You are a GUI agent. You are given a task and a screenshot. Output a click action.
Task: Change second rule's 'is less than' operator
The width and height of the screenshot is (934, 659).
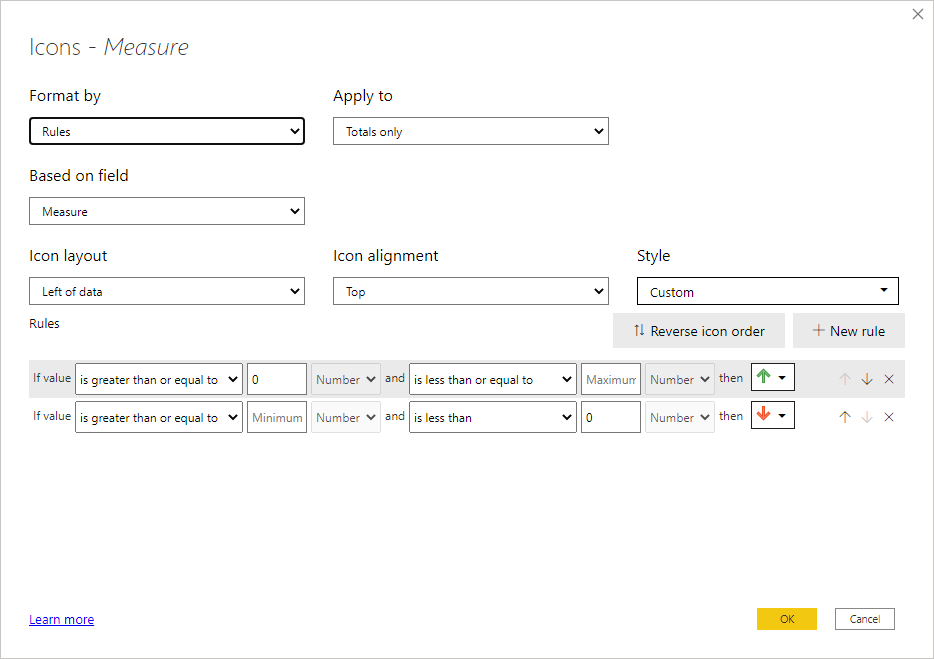click(493, 417)
